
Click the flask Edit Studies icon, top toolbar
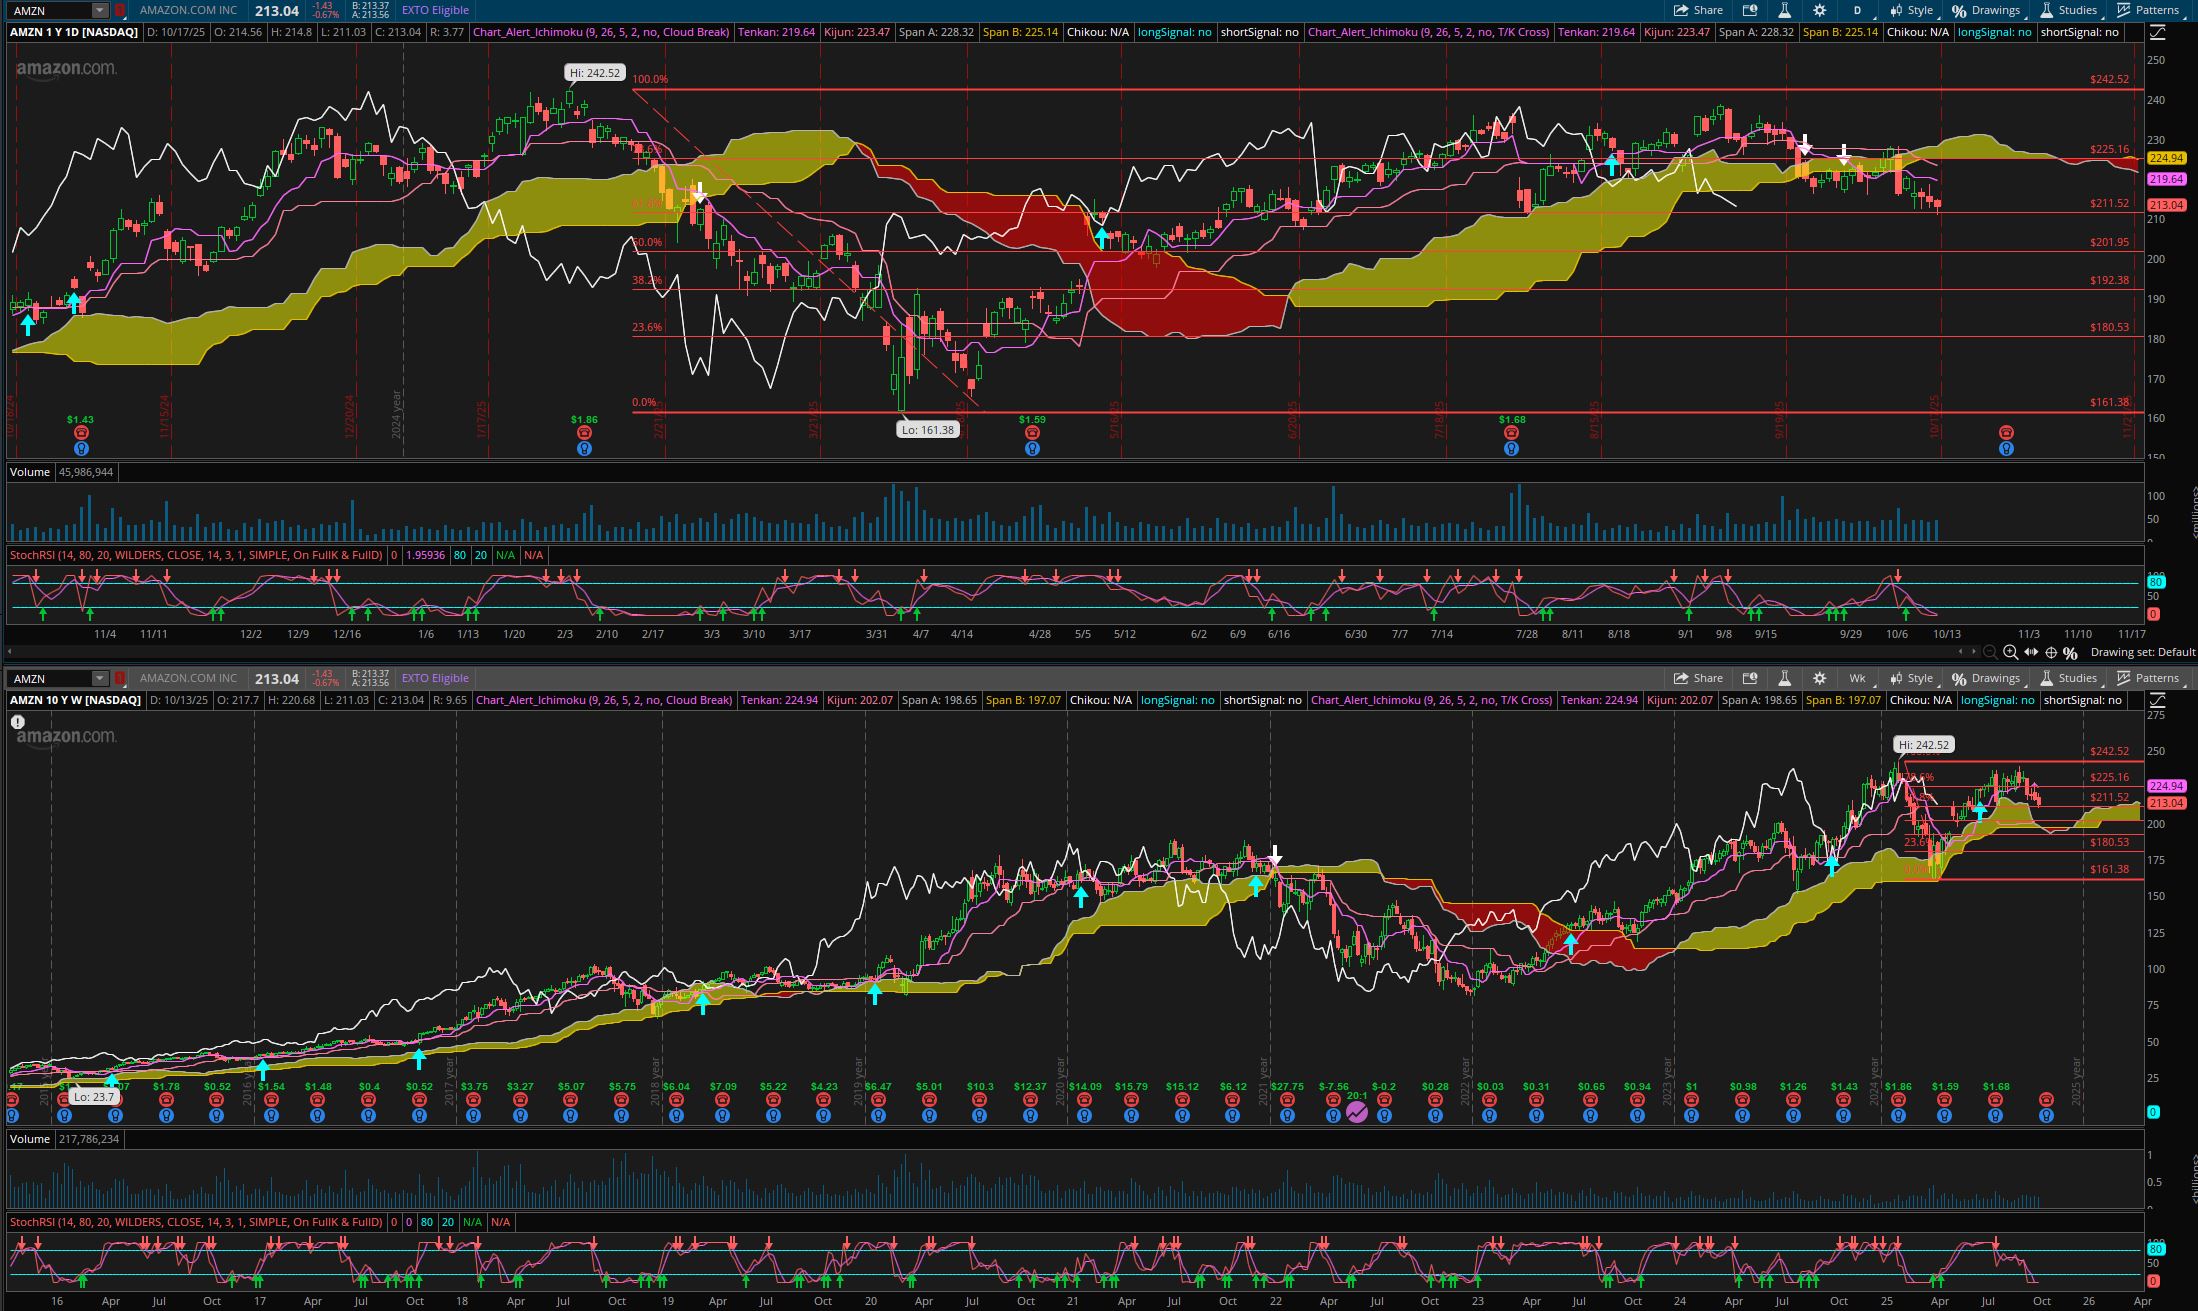[1784, 10]
